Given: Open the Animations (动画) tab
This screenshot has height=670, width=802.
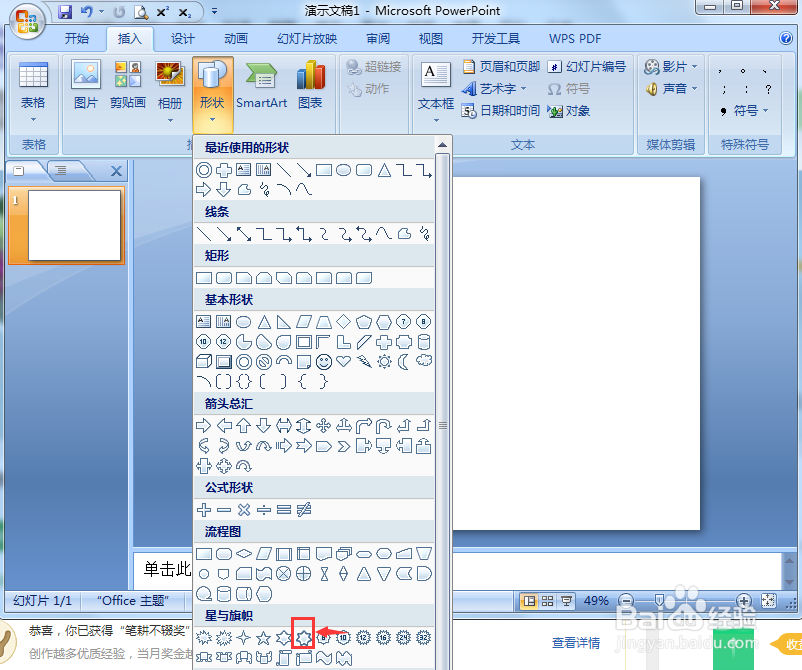Looking at the screenshot, I should 236,39.
